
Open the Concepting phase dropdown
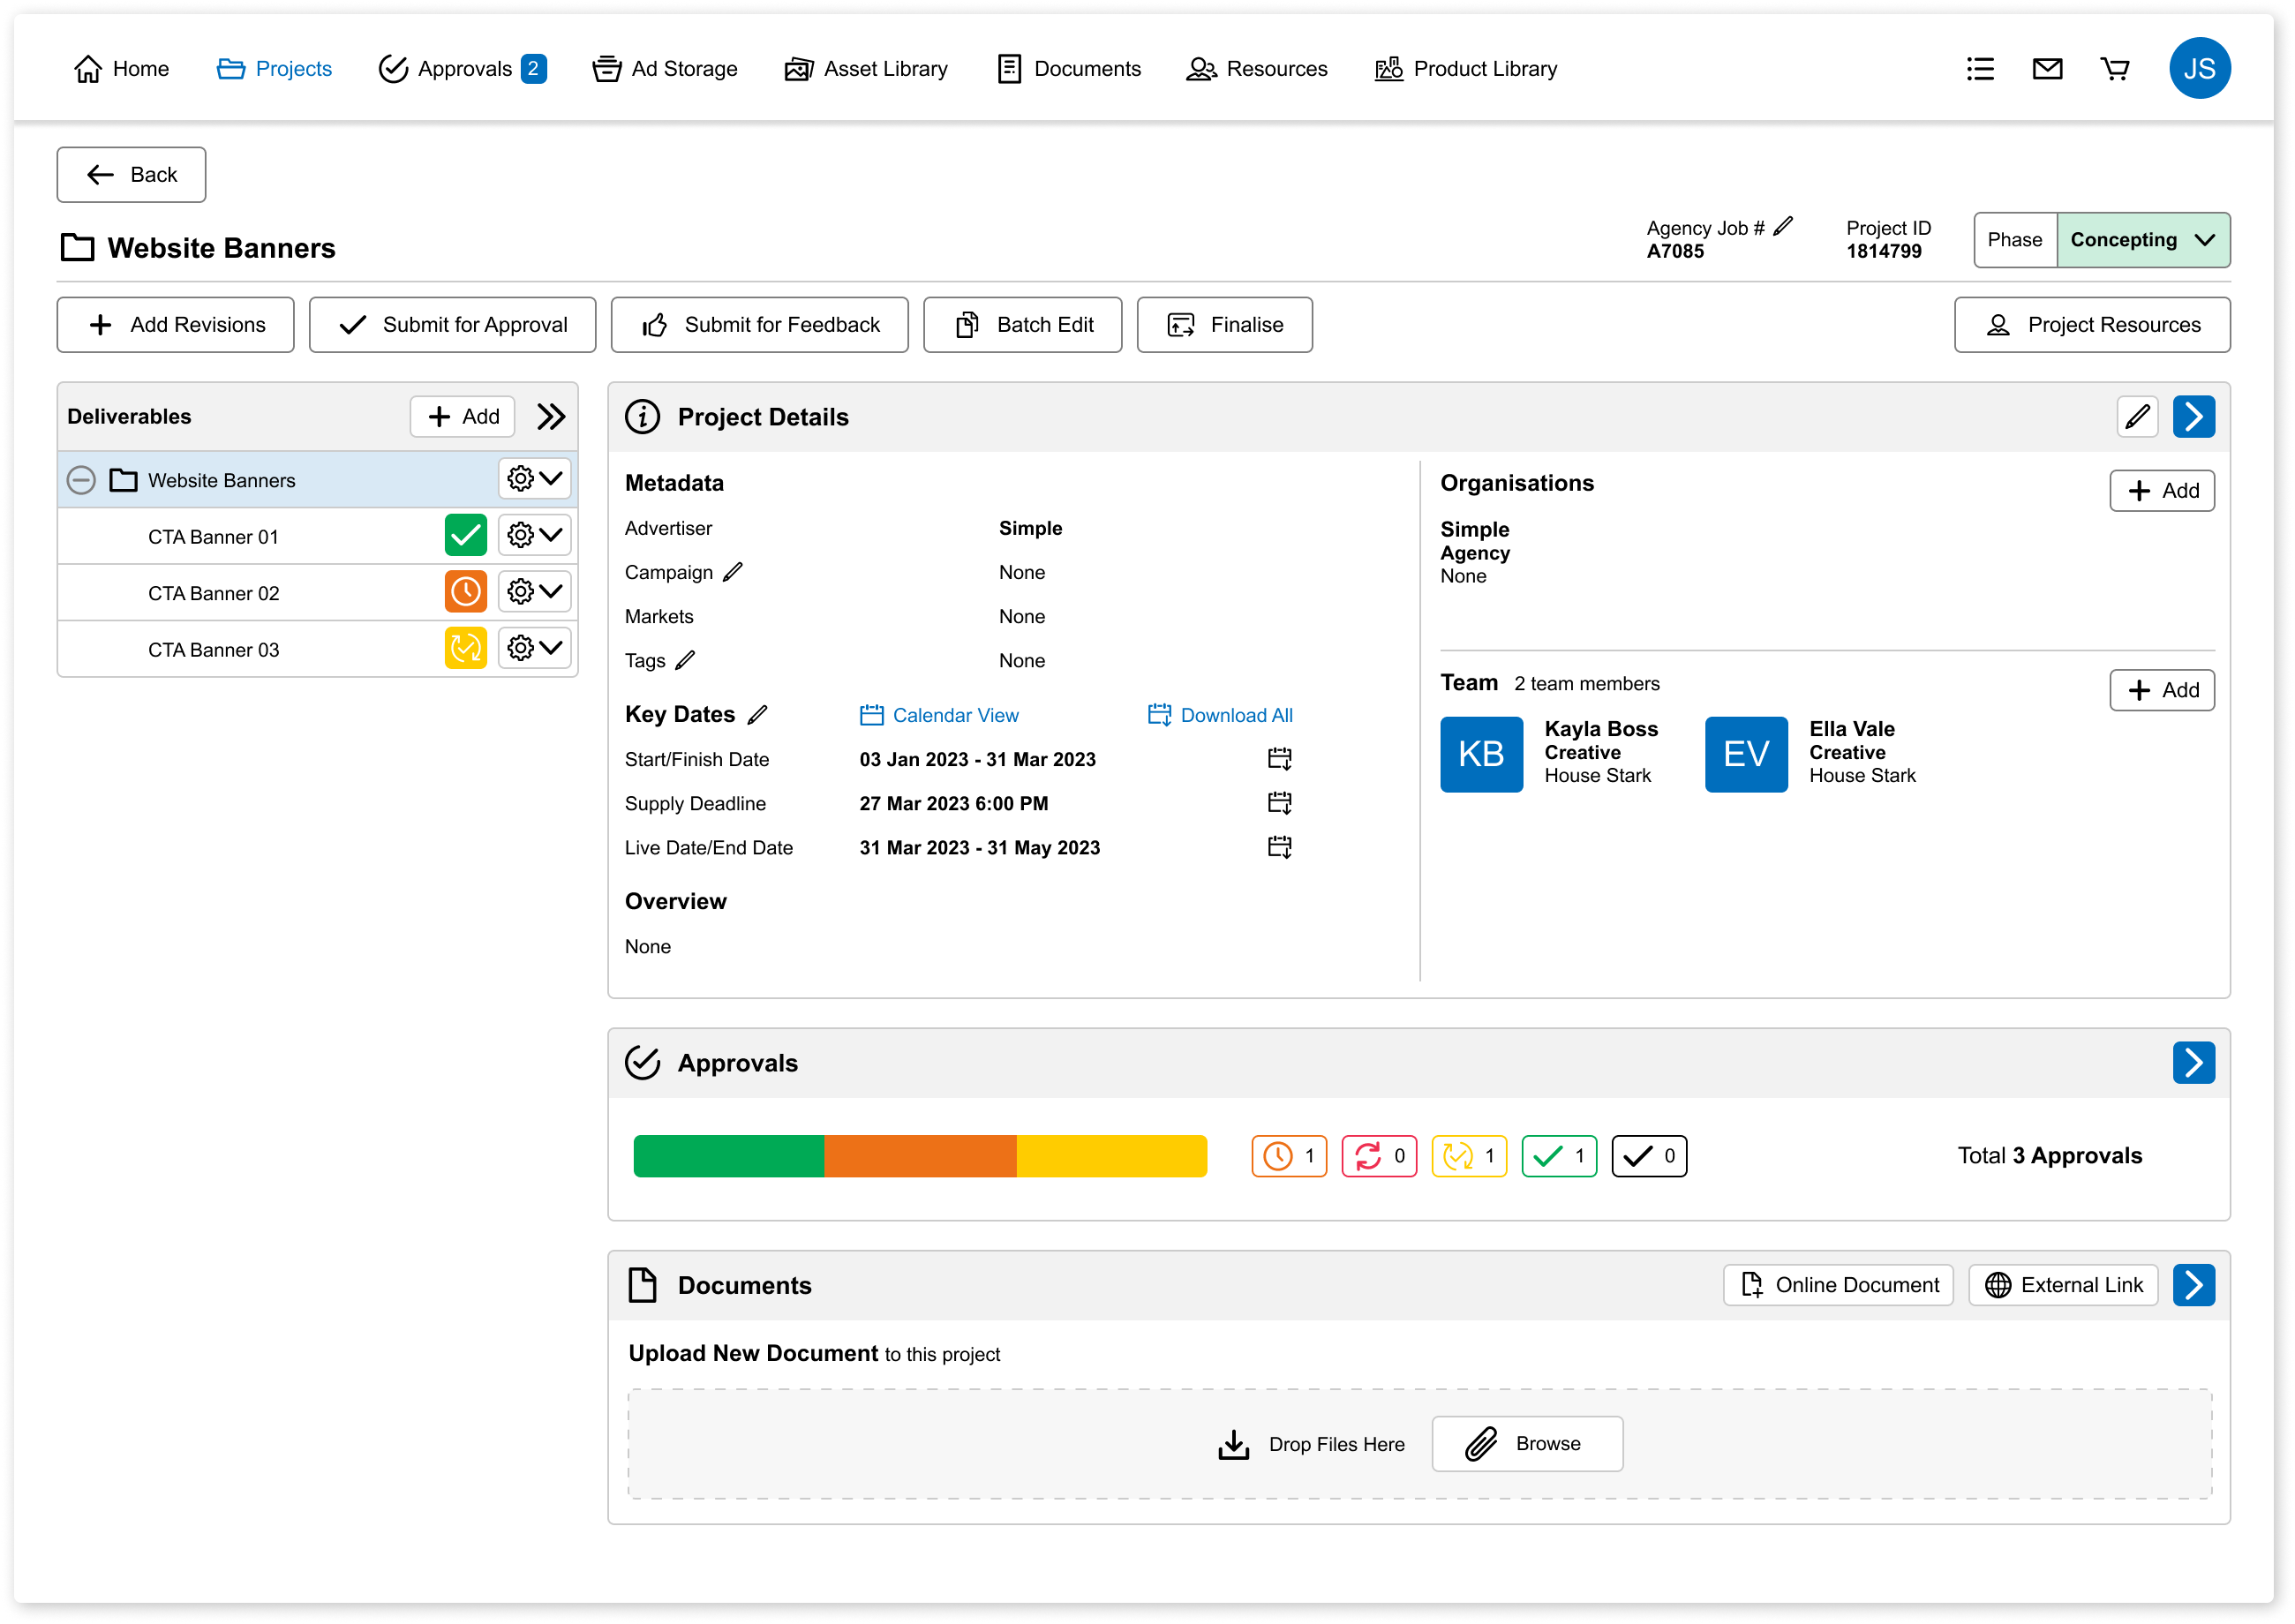tap(2142, 240)
